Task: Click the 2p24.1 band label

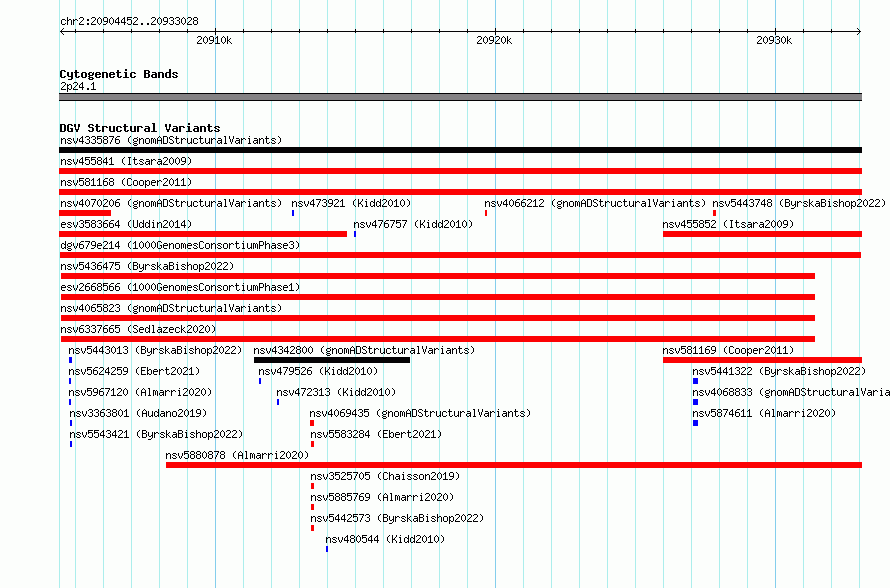Action: [78, 86]
